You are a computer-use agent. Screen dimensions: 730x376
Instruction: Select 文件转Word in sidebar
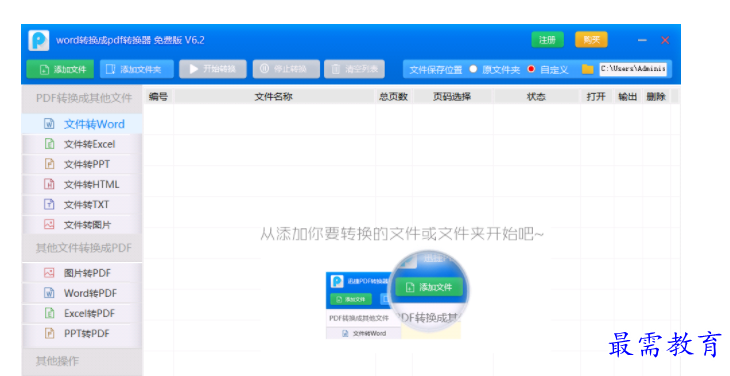pyautogui.click(x=82, y=124)
